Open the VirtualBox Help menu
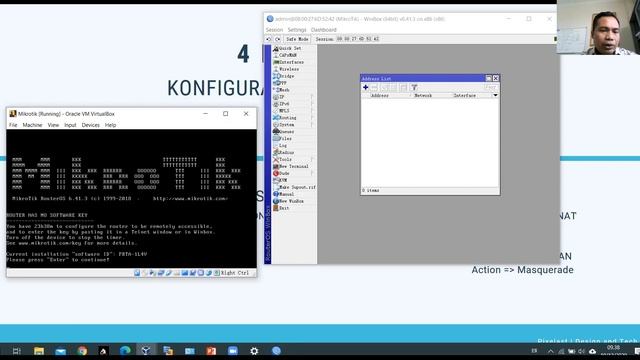The width and height of the screenshot is (640, 360). click(x=110, y=125)
